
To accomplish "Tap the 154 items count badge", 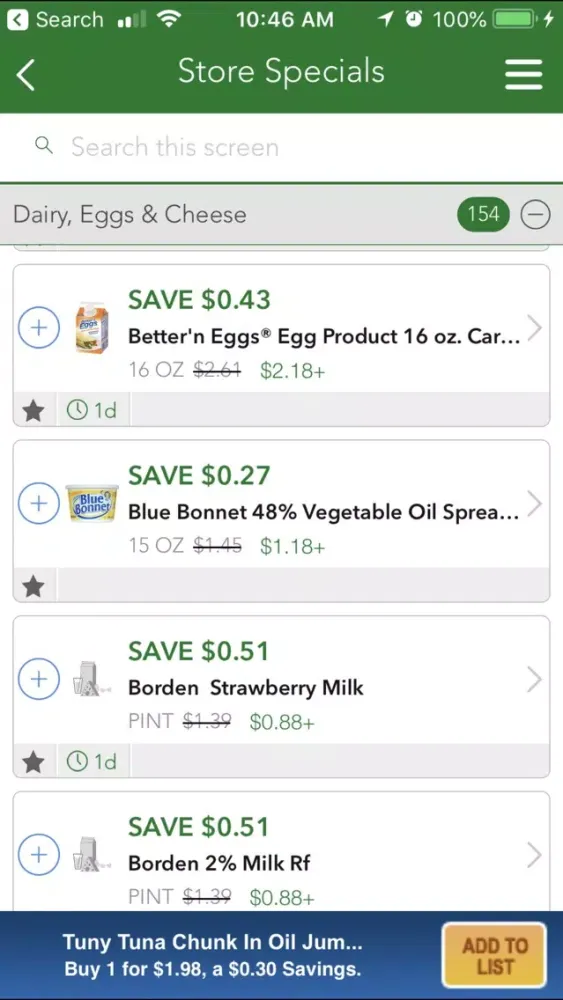I will click(483, 214).
